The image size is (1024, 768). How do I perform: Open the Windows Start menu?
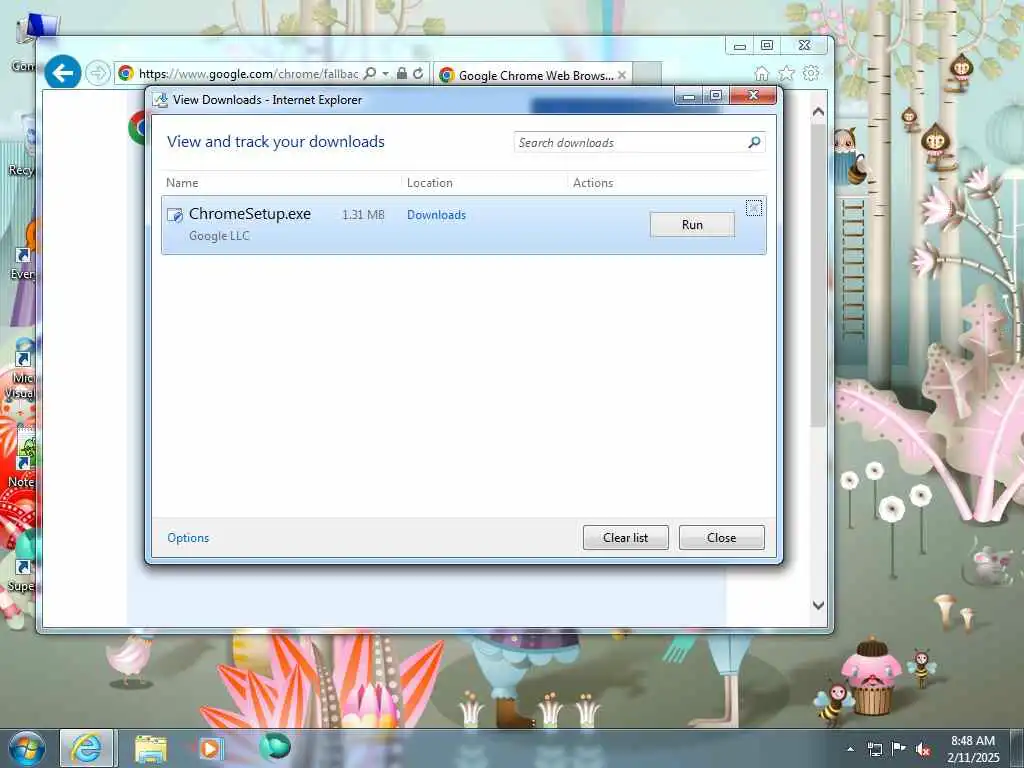tap(27, 748)
